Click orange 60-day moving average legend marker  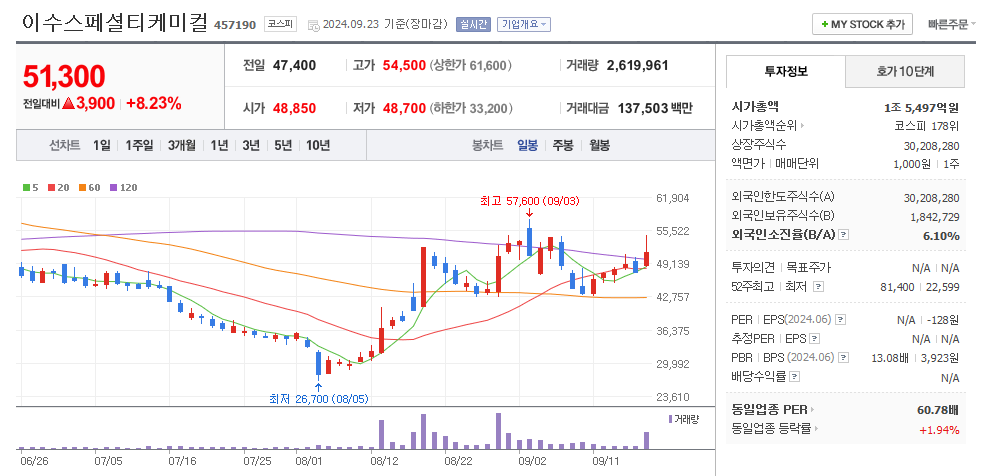point(82,187)
